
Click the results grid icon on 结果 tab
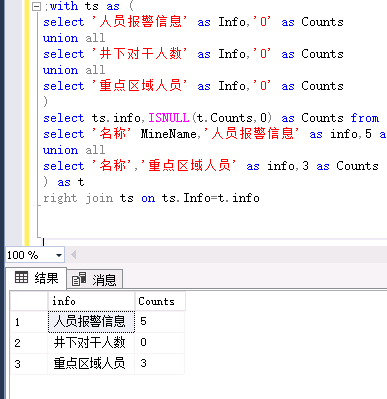click(x=21, y=277)
